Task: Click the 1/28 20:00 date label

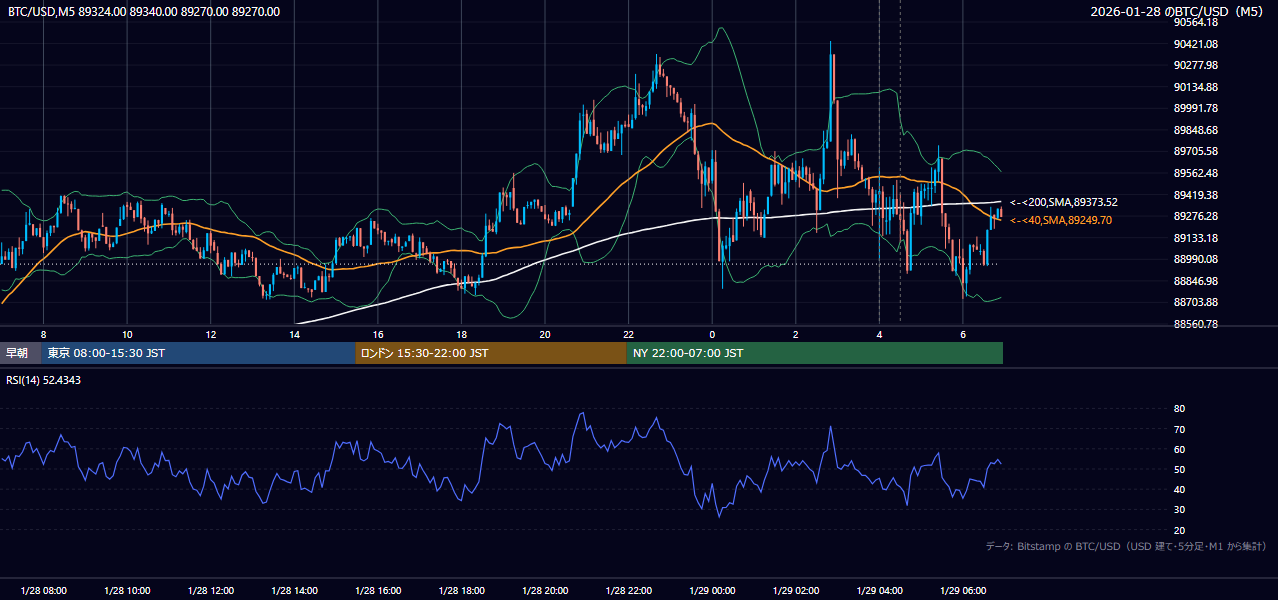Action: pos(544,591)
